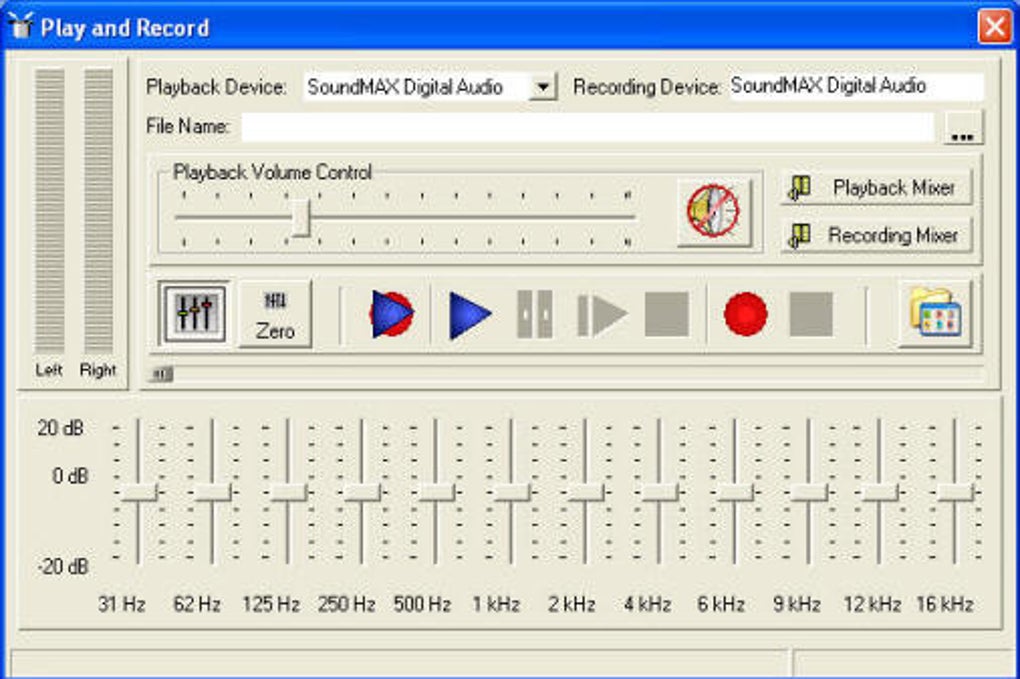Click the Recording Device field

[x=855, y=86]
